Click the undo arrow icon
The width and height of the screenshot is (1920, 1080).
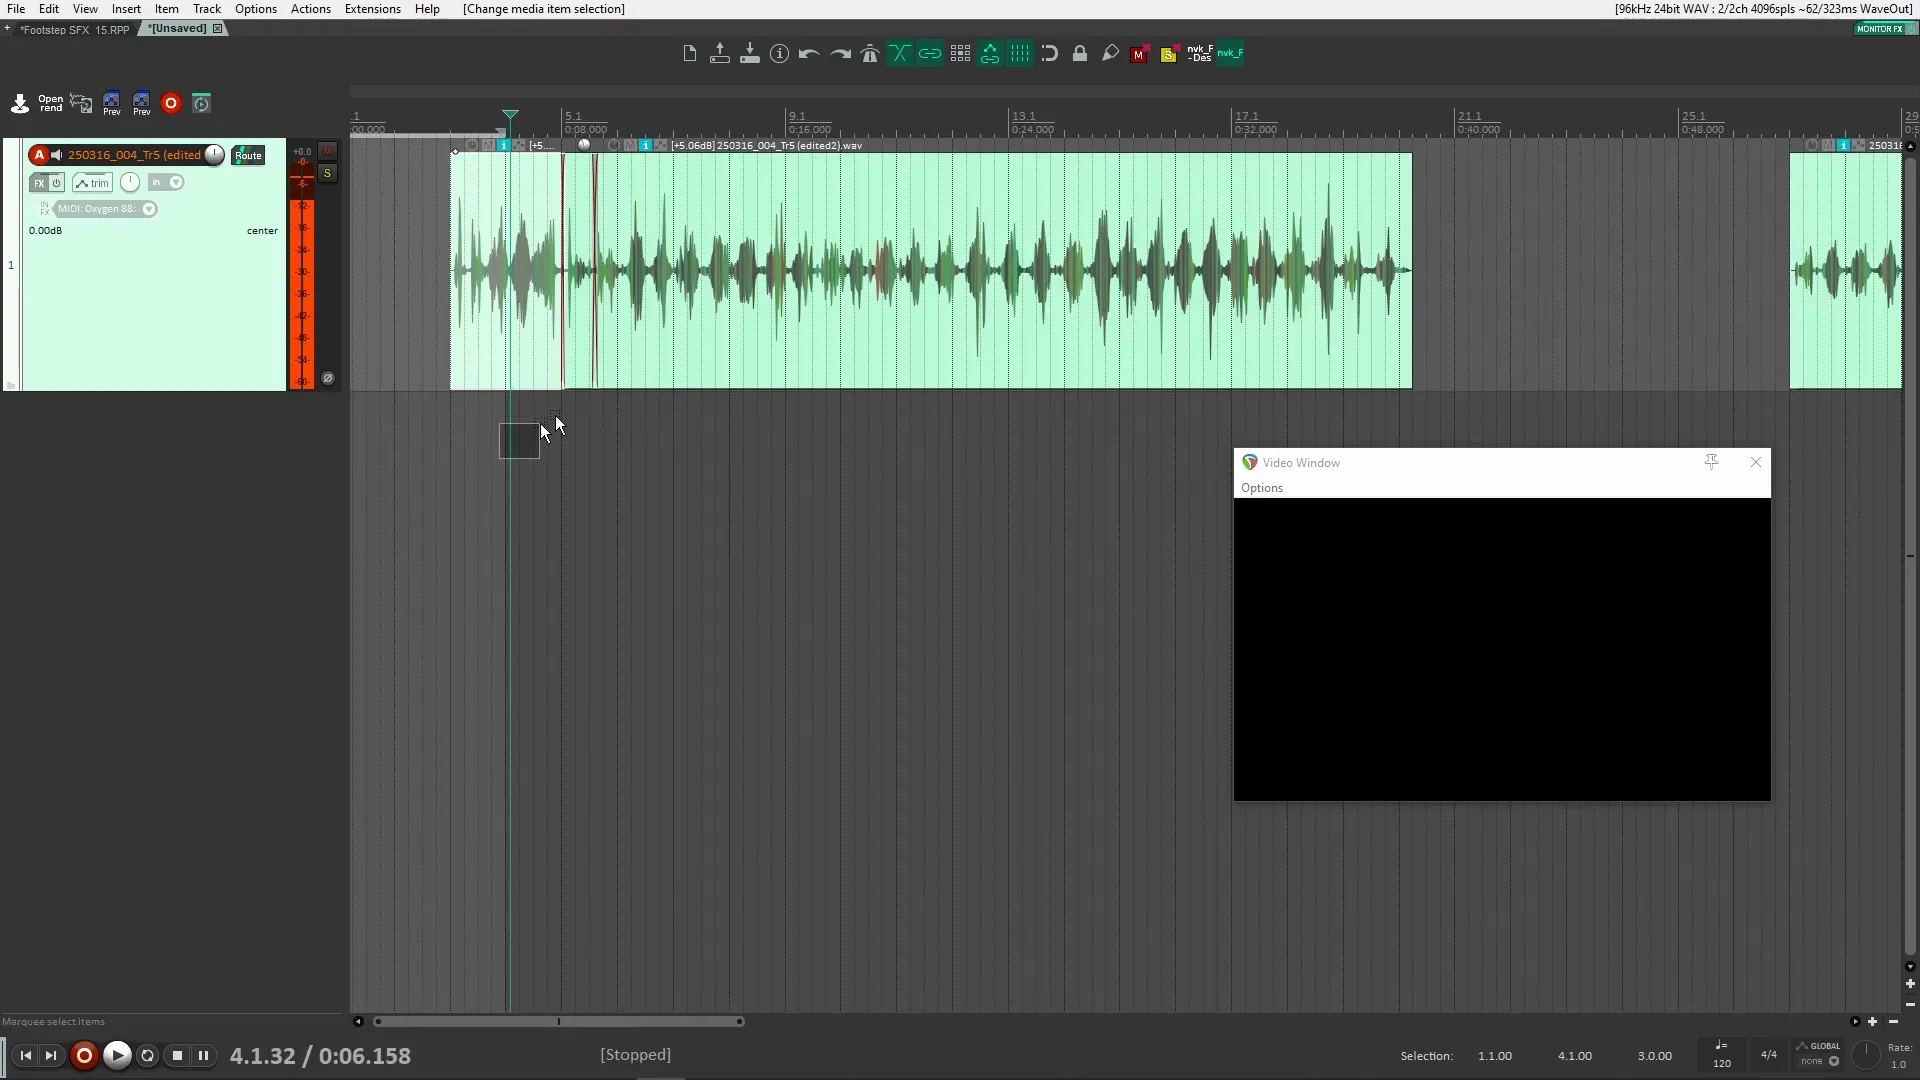809,54
